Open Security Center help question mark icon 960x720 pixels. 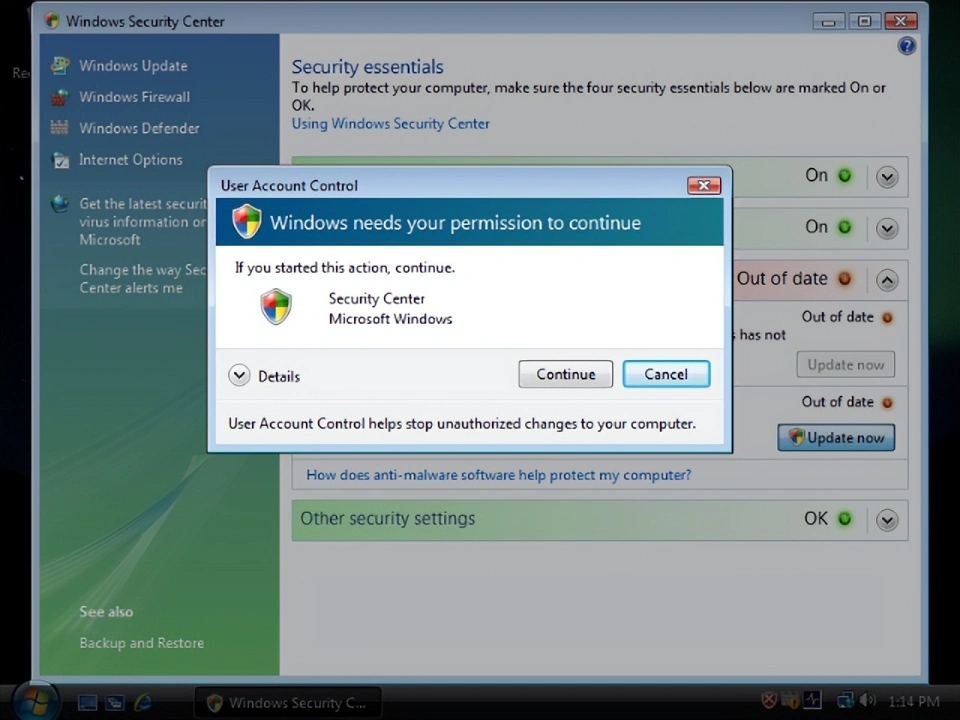[906, 46]
